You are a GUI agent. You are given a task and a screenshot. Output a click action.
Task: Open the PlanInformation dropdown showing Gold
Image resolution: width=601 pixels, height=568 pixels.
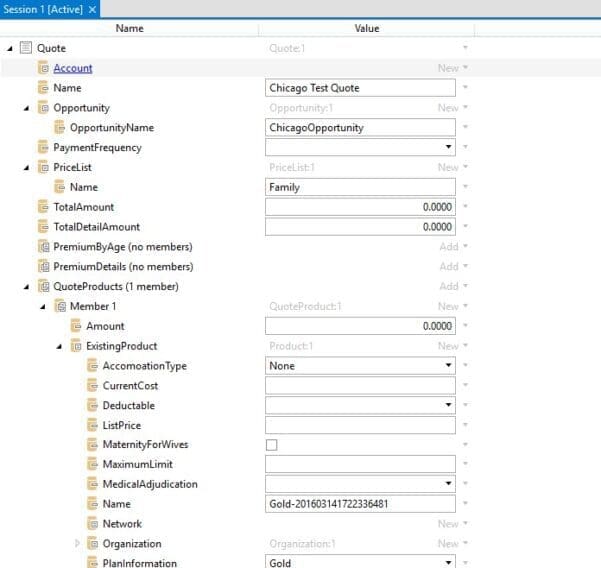click(447, 563)
